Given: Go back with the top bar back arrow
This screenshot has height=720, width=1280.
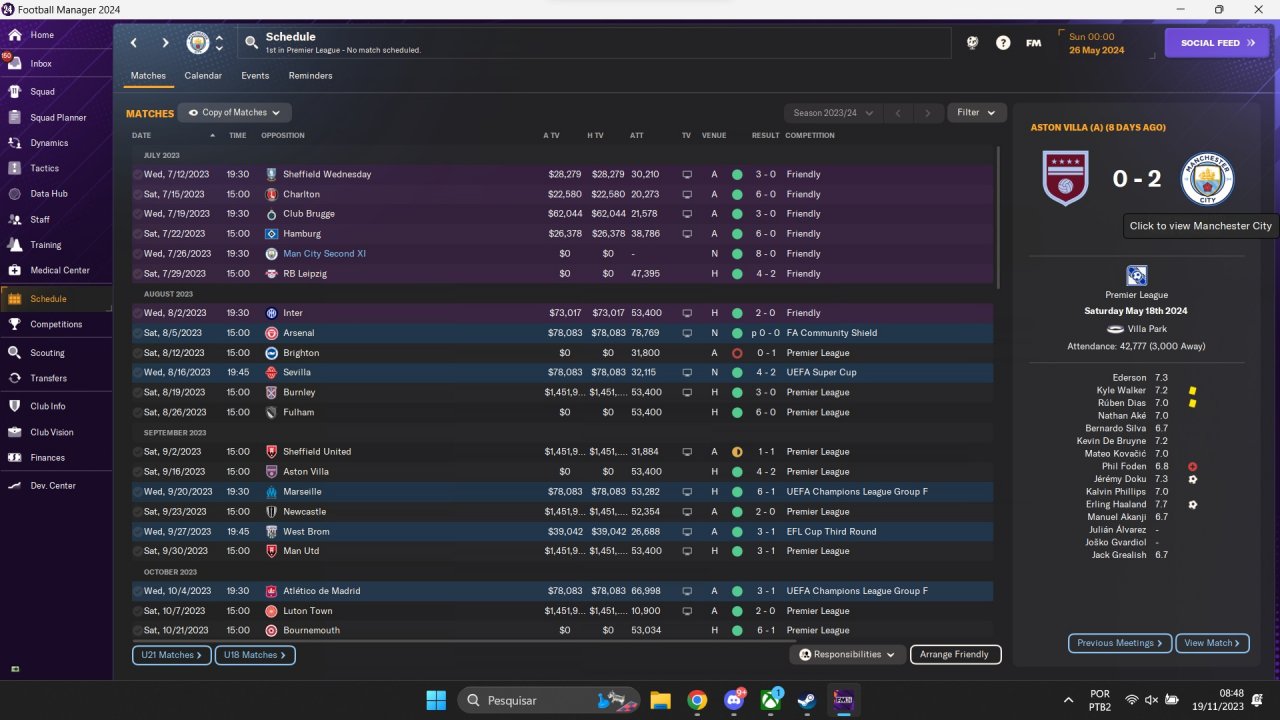Looking at the screenshot, I should click(134, 43).
